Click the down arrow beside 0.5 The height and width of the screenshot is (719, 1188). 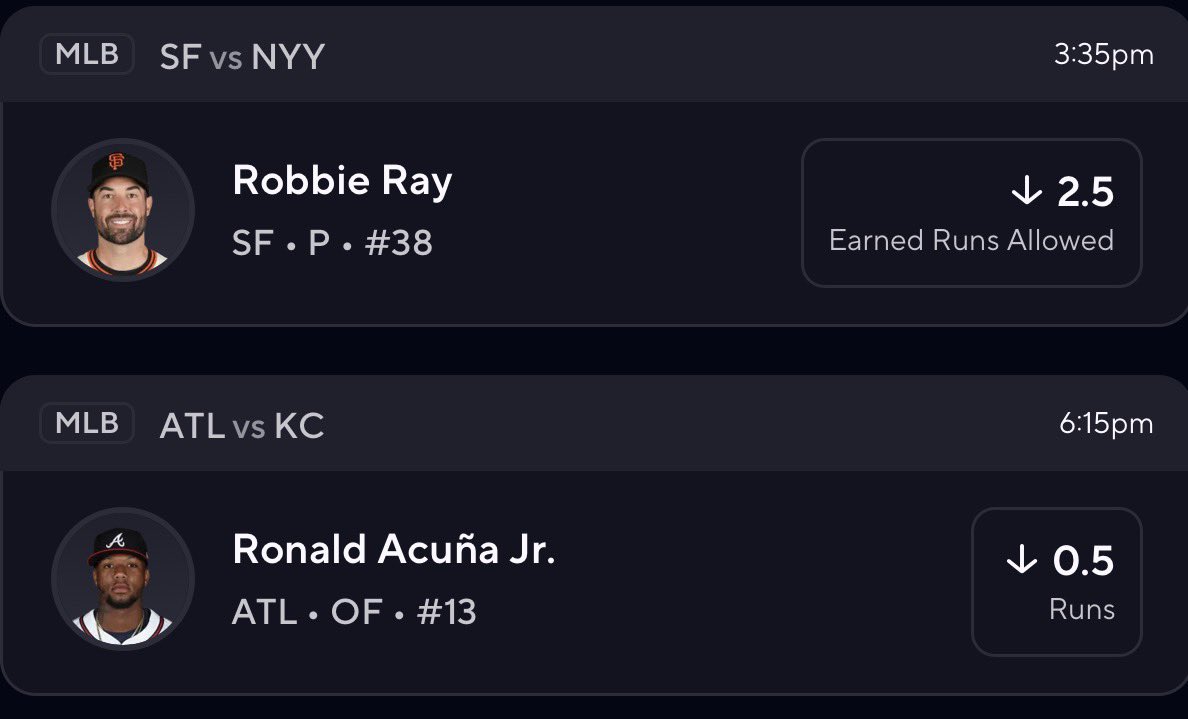(1022, 561)
